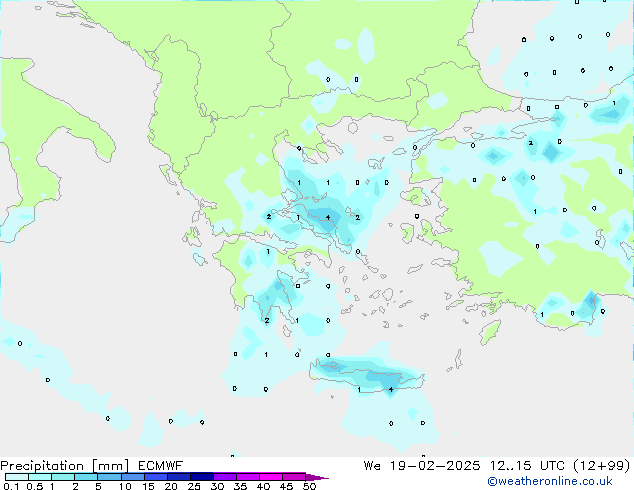Click the weatheronline.co.uk copyright link
The image size is (634, 490).
click(x=550, y=481)
